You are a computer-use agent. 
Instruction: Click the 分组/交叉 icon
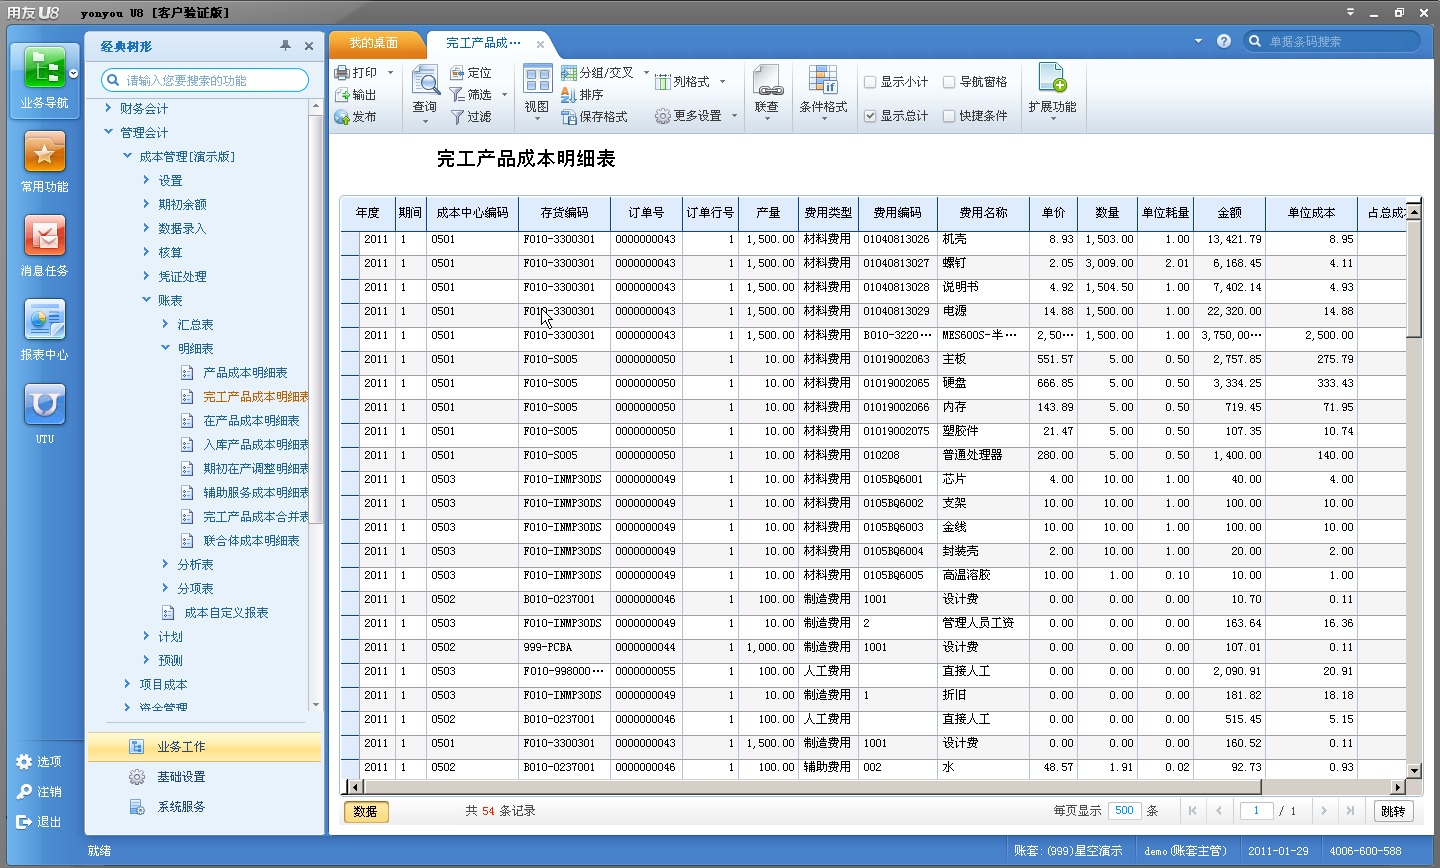point(569,73)
